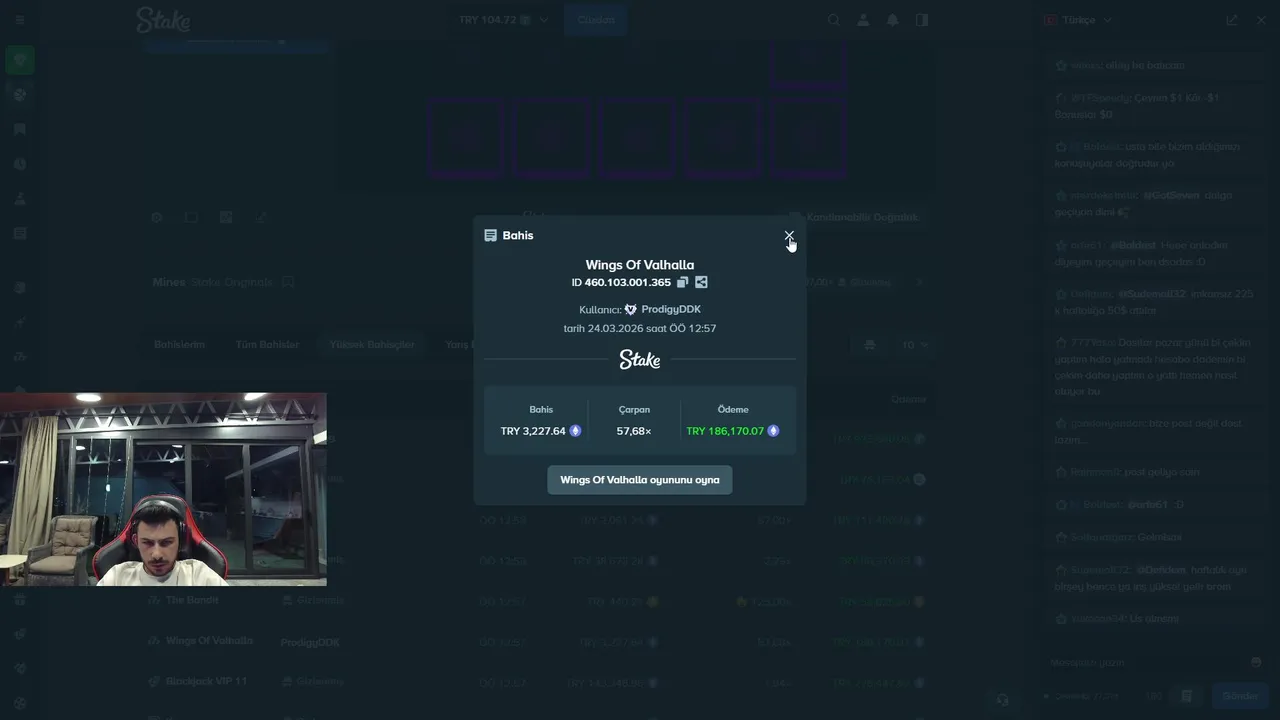Toggle the chat sidebar panel icon
Viewport: 1280px width, 720px height.
(x=922, y=20)
